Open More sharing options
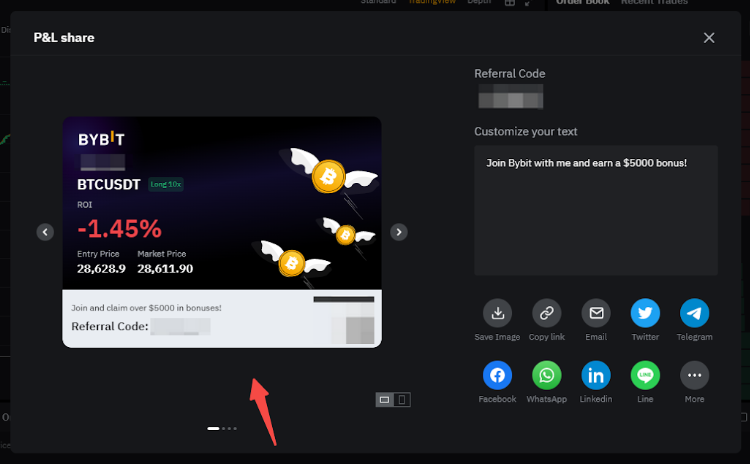The width and height of the screenshot is (750, 464). click(x=694, y=375)
